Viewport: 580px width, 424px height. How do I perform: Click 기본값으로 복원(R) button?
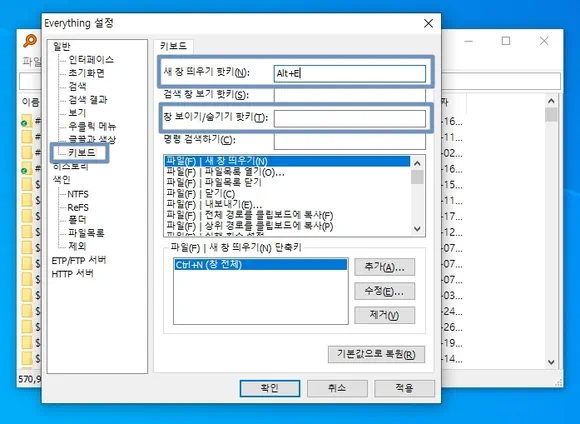click(376, 354)
